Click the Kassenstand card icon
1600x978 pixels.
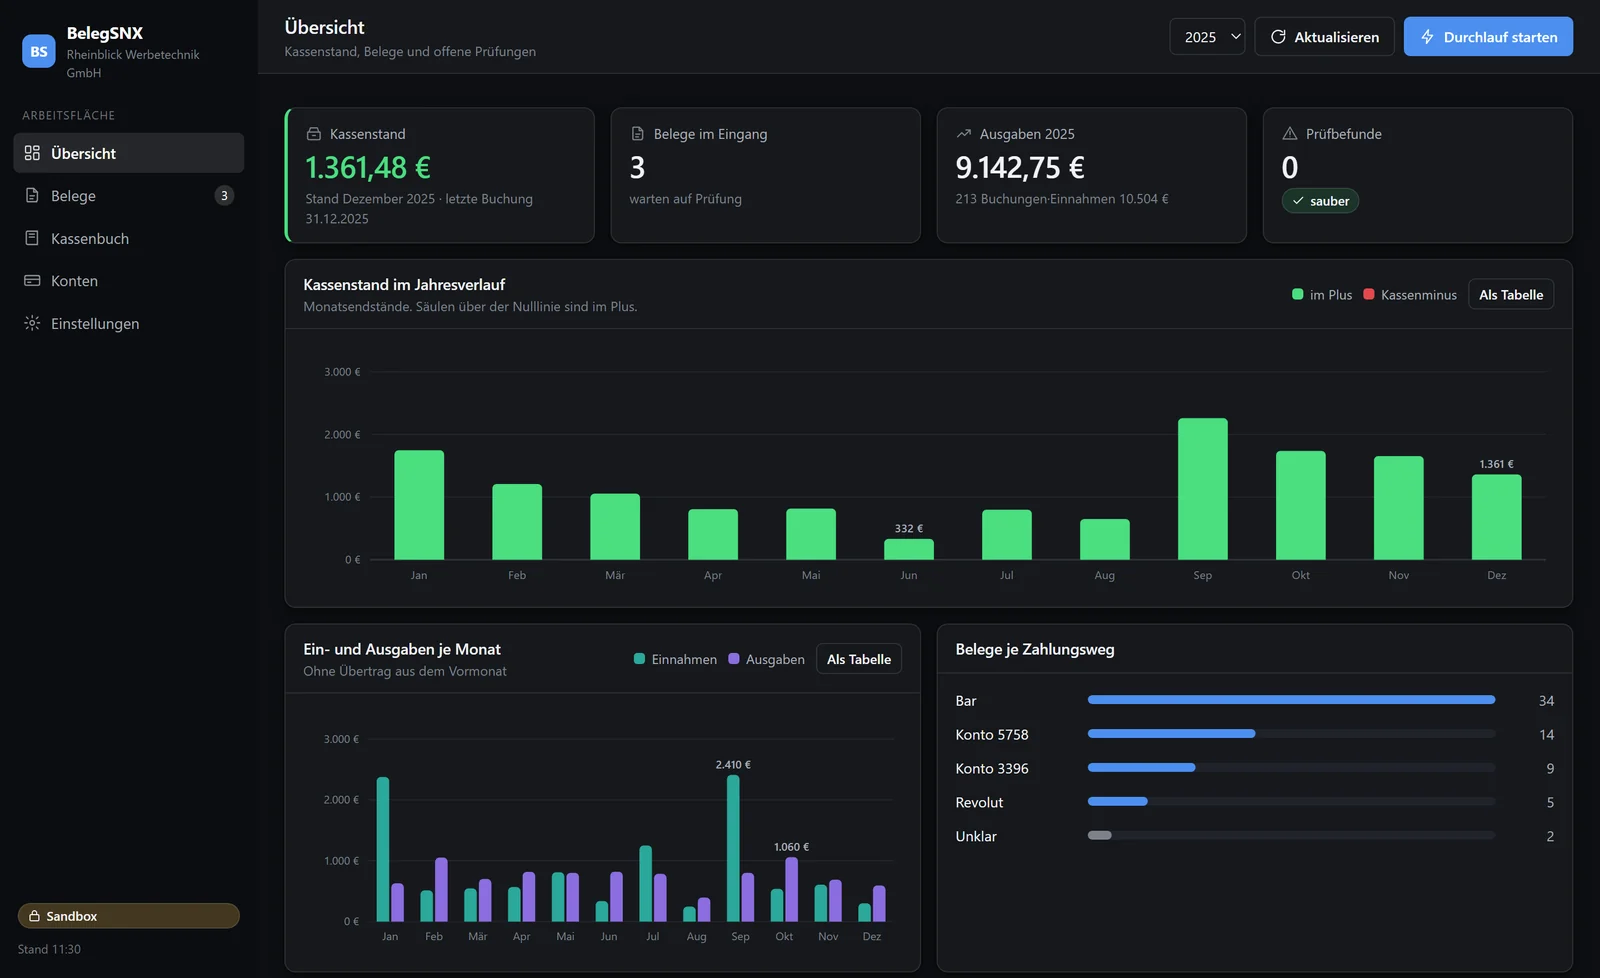point(314,134)
